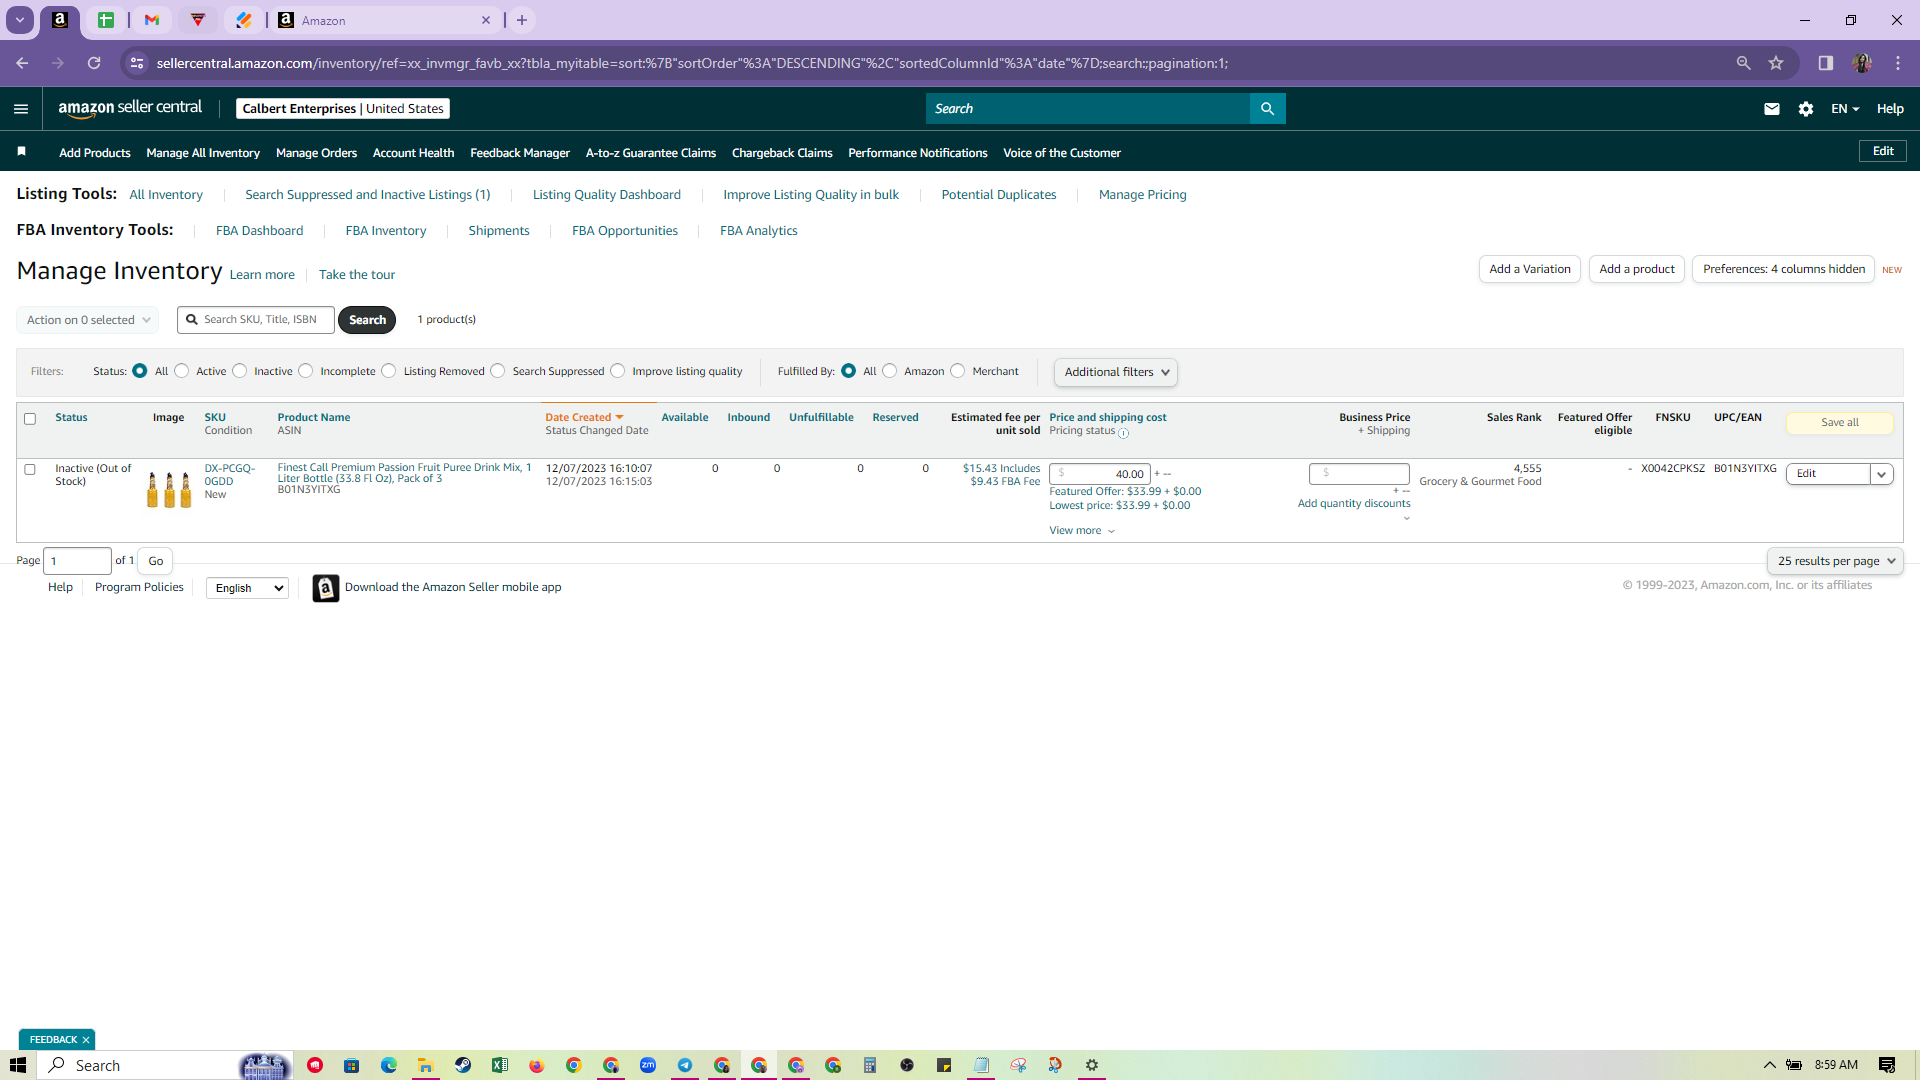Image resolution: width=1920 pixels, height=1080 pixels.
Task: Click the Business Price input field
Action: click(1359, 473)
